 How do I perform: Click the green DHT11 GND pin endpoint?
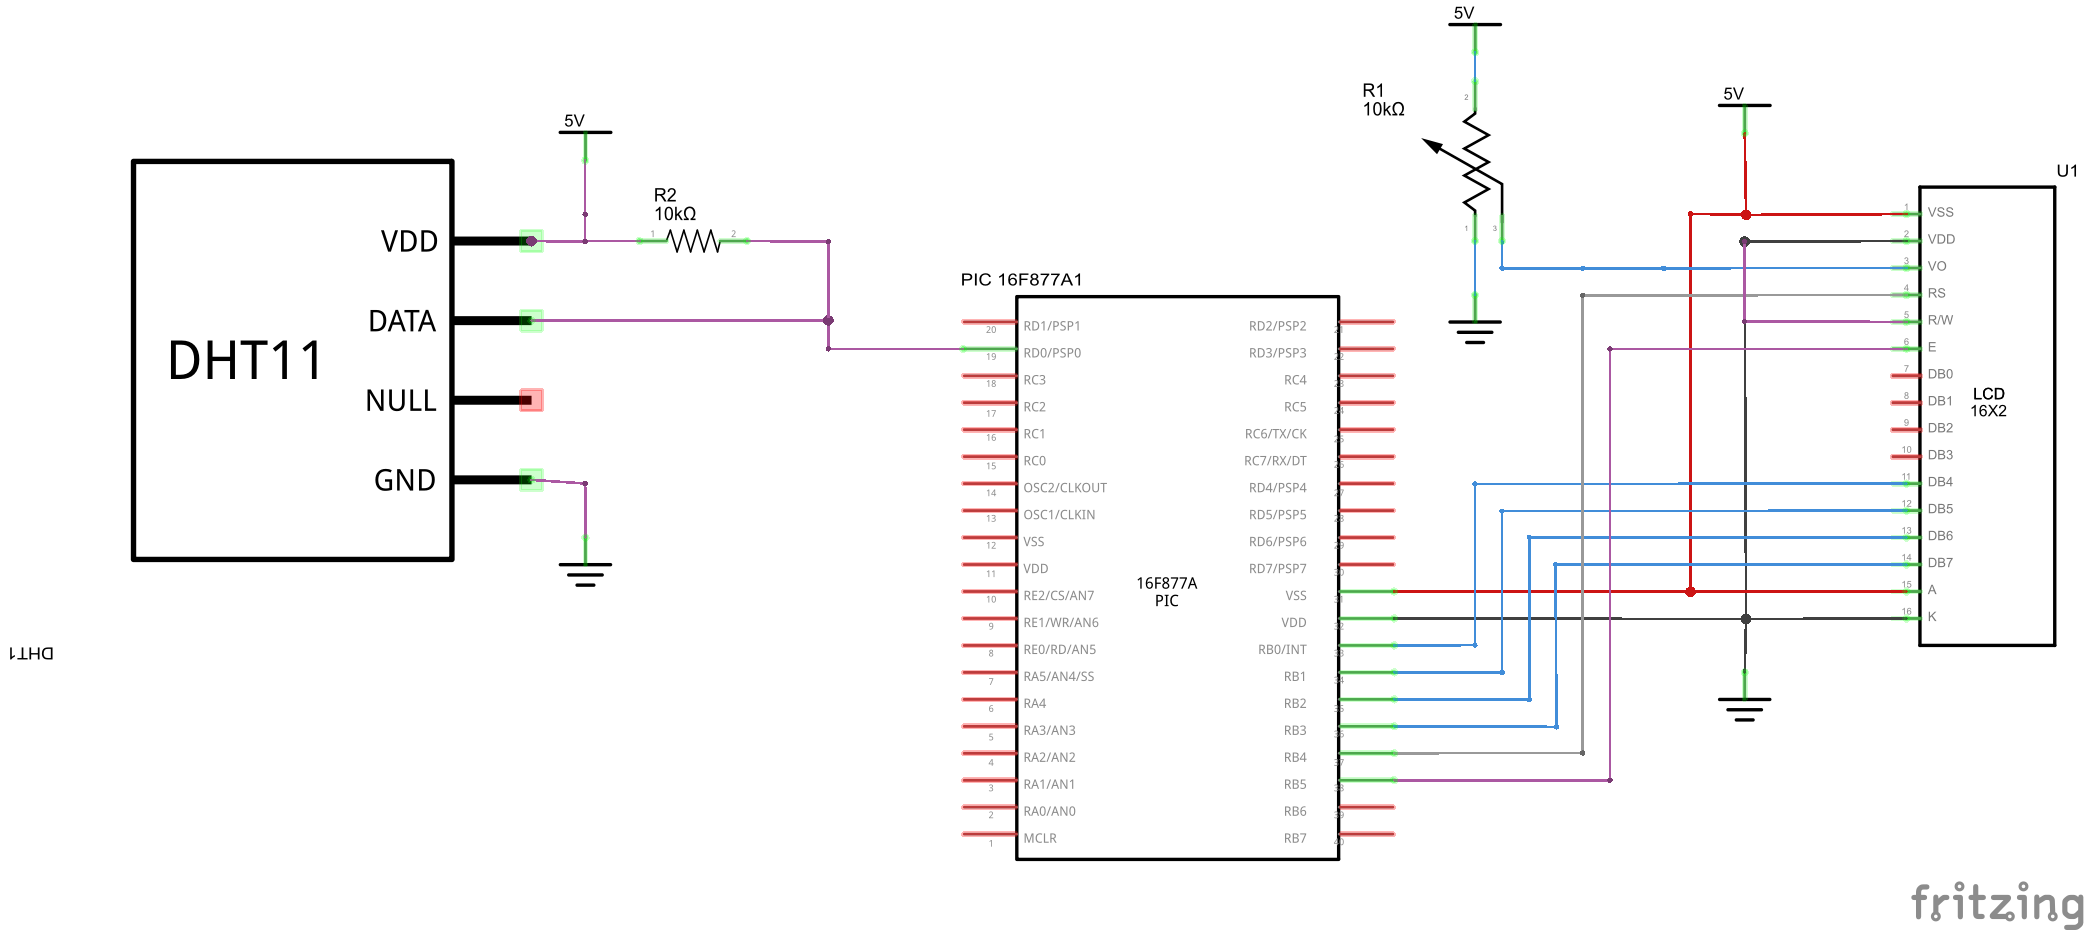(531, 480)
